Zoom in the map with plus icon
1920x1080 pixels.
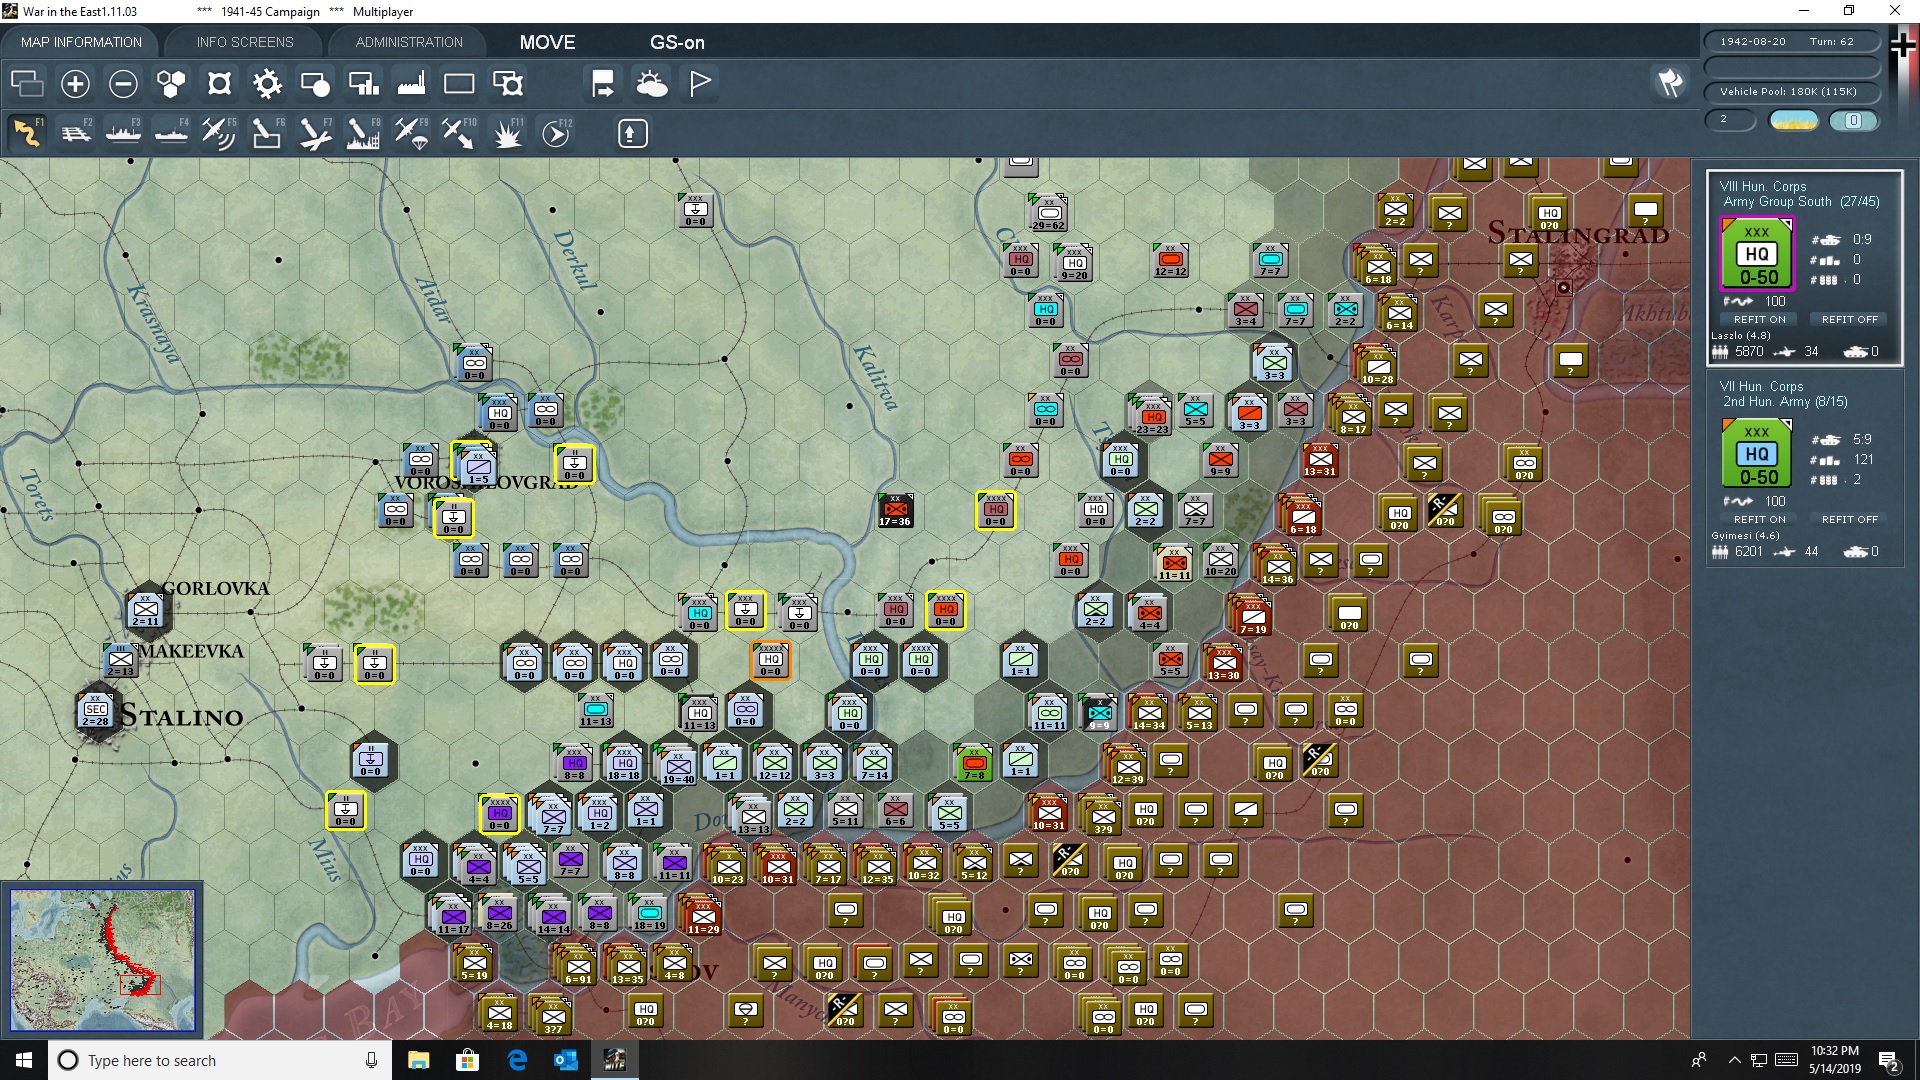(75, 83)
